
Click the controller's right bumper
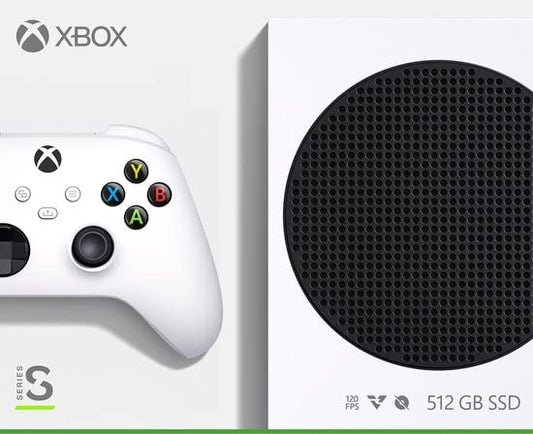pos(136,136)
